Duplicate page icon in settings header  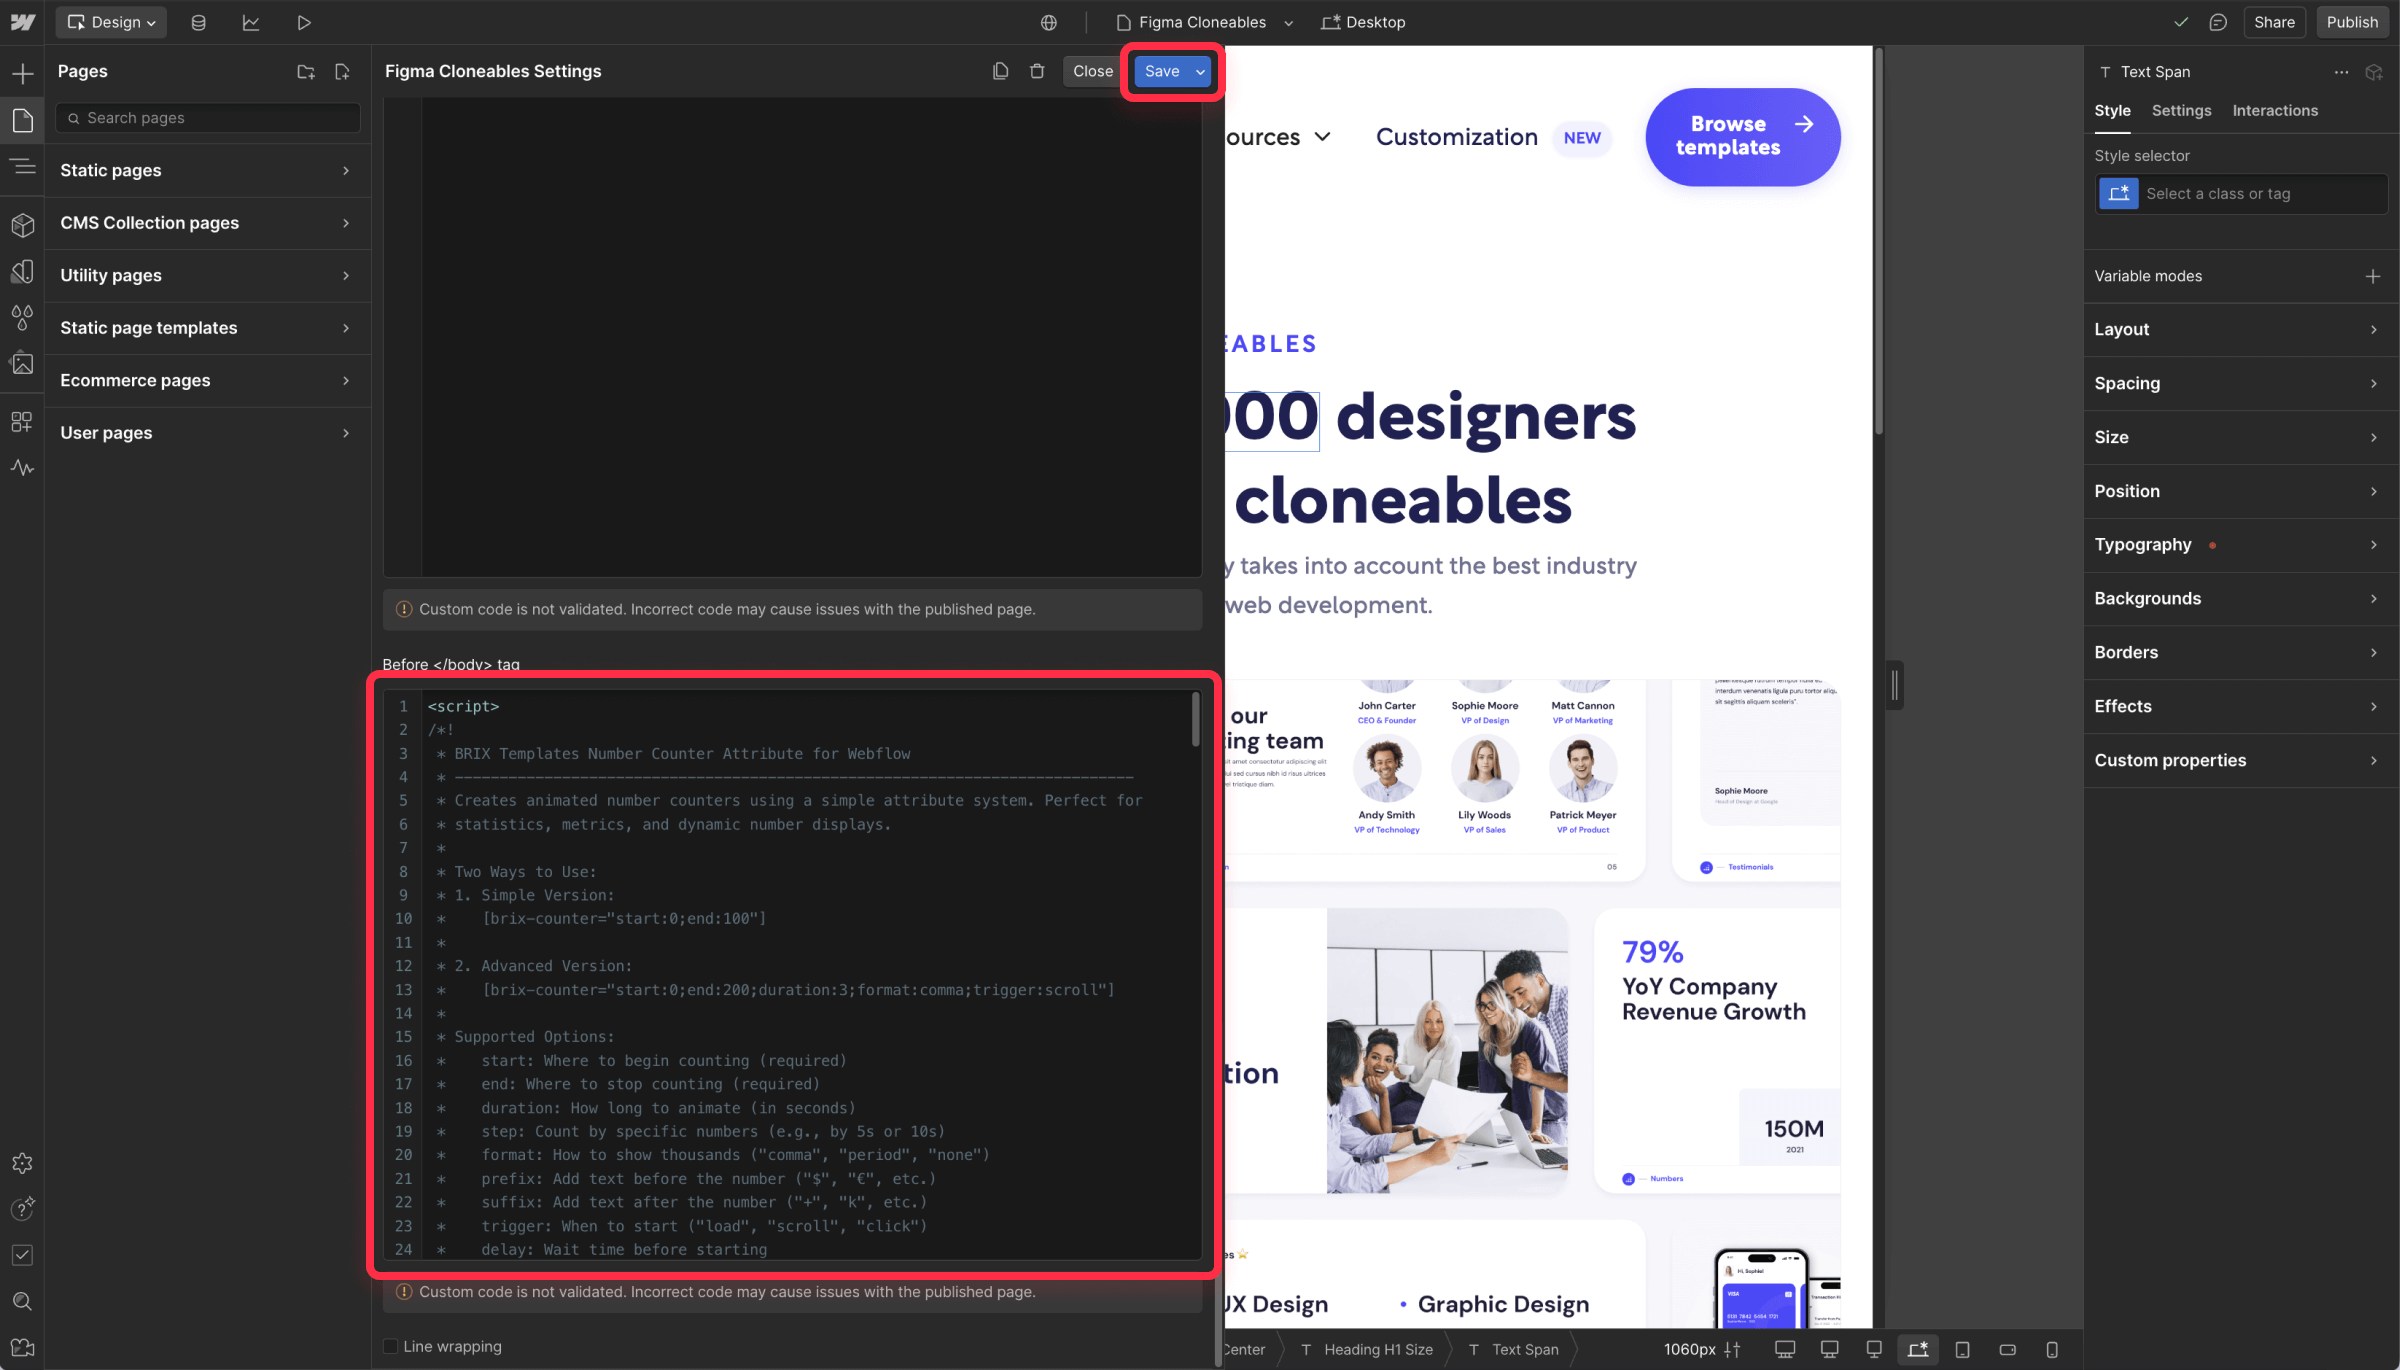pyautogui.click(x=1000, y=71)
